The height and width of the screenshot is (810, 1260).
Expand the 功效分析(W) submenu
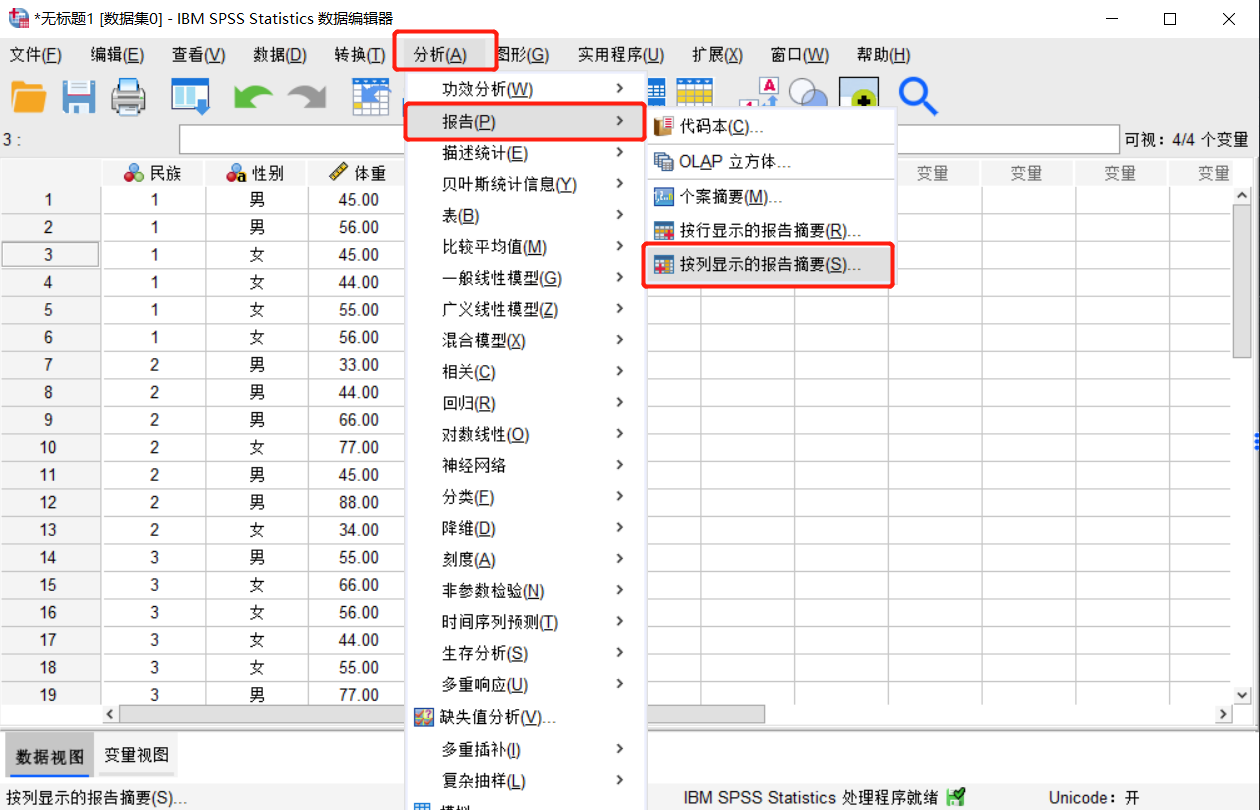[526, 90]
